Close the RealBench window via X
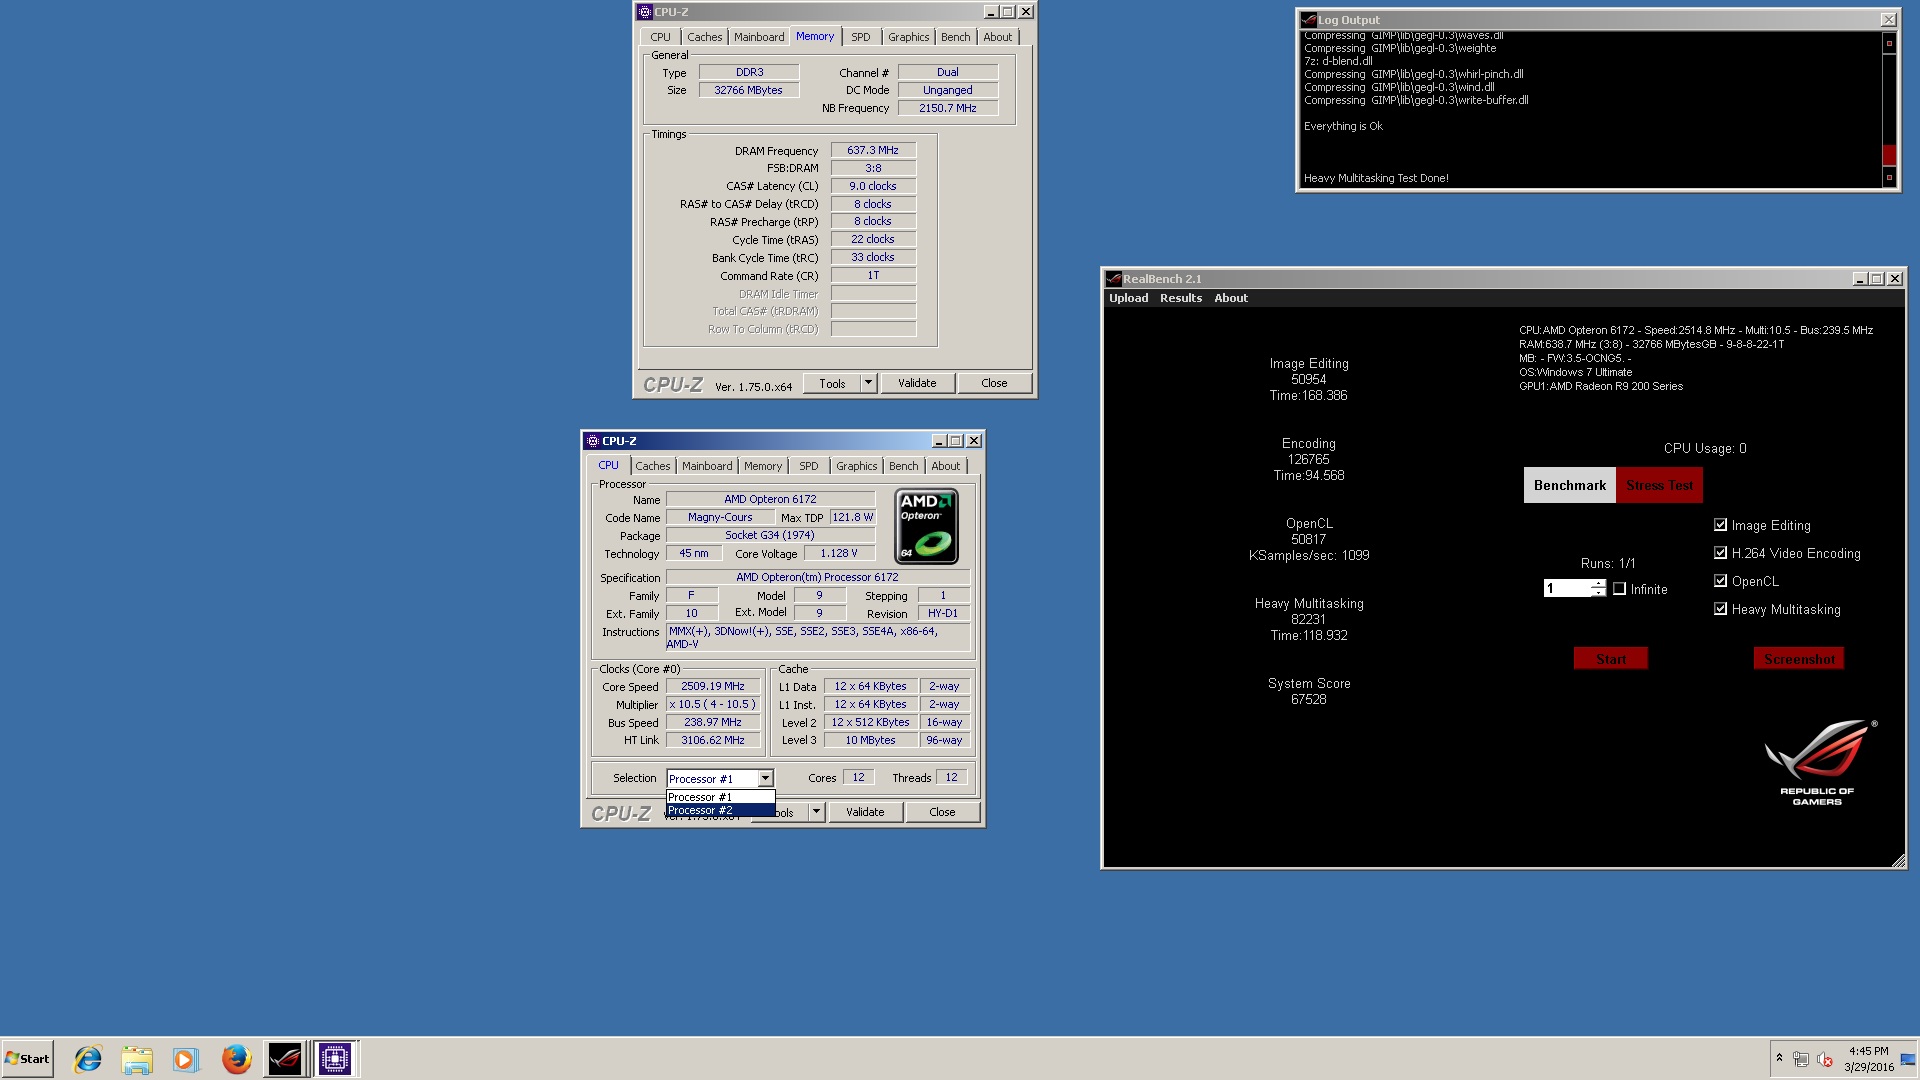 (1894, 279)
